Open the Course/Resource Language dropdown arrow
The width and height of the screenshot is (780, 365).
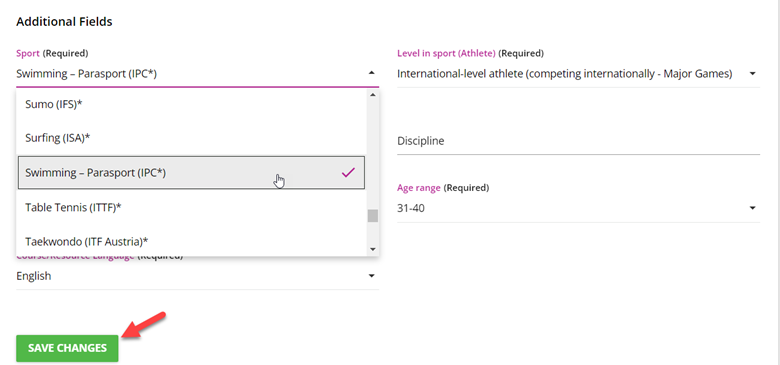coord(371,275)
